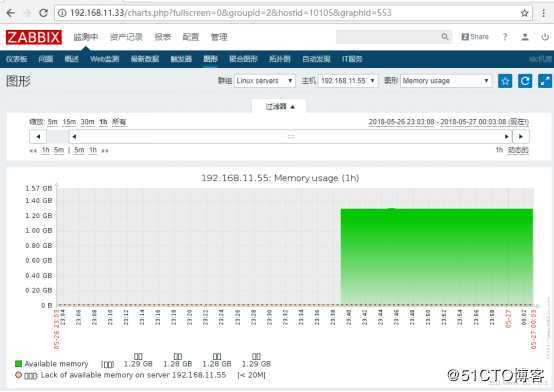Click the blue refresh graph button

[x=525, y=81]
